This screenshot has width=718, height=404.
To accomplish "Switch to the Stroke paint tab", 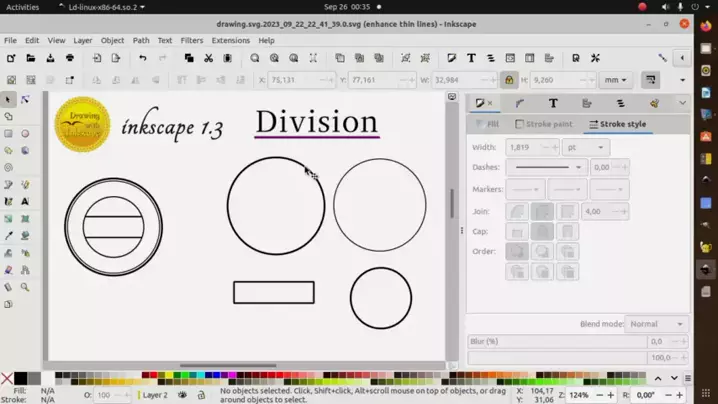I will 544,125.
